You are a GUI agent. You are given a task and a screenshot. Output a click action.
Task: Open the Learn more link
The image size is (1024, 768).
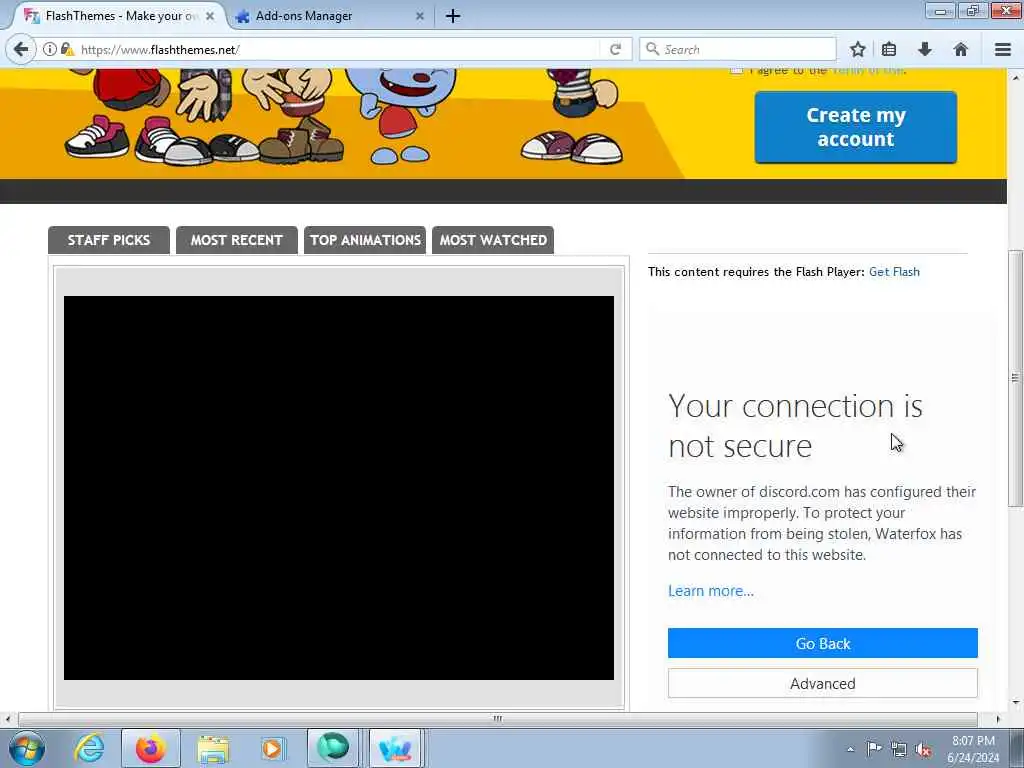click(711, 590)
